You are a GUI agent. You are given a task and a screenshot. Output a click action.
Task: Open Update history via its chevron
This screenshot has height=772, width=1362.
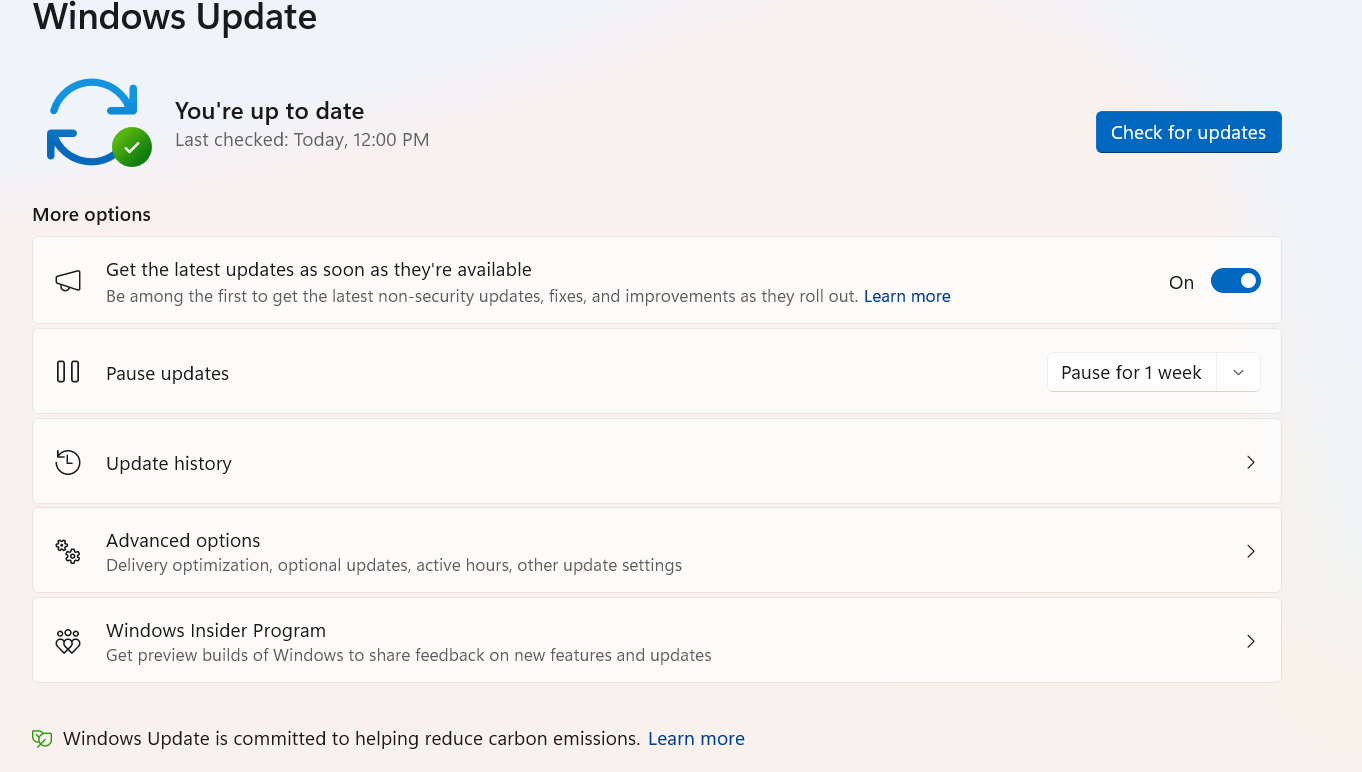pyautogui.click(x=1250, y=462)
